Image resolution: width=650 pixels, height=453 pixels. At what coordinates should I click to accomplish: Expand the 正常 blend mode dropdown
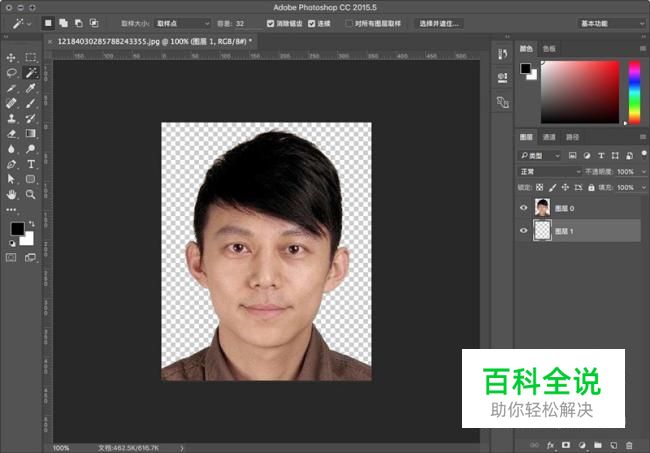pyautogui.click(x=550, y=172)
